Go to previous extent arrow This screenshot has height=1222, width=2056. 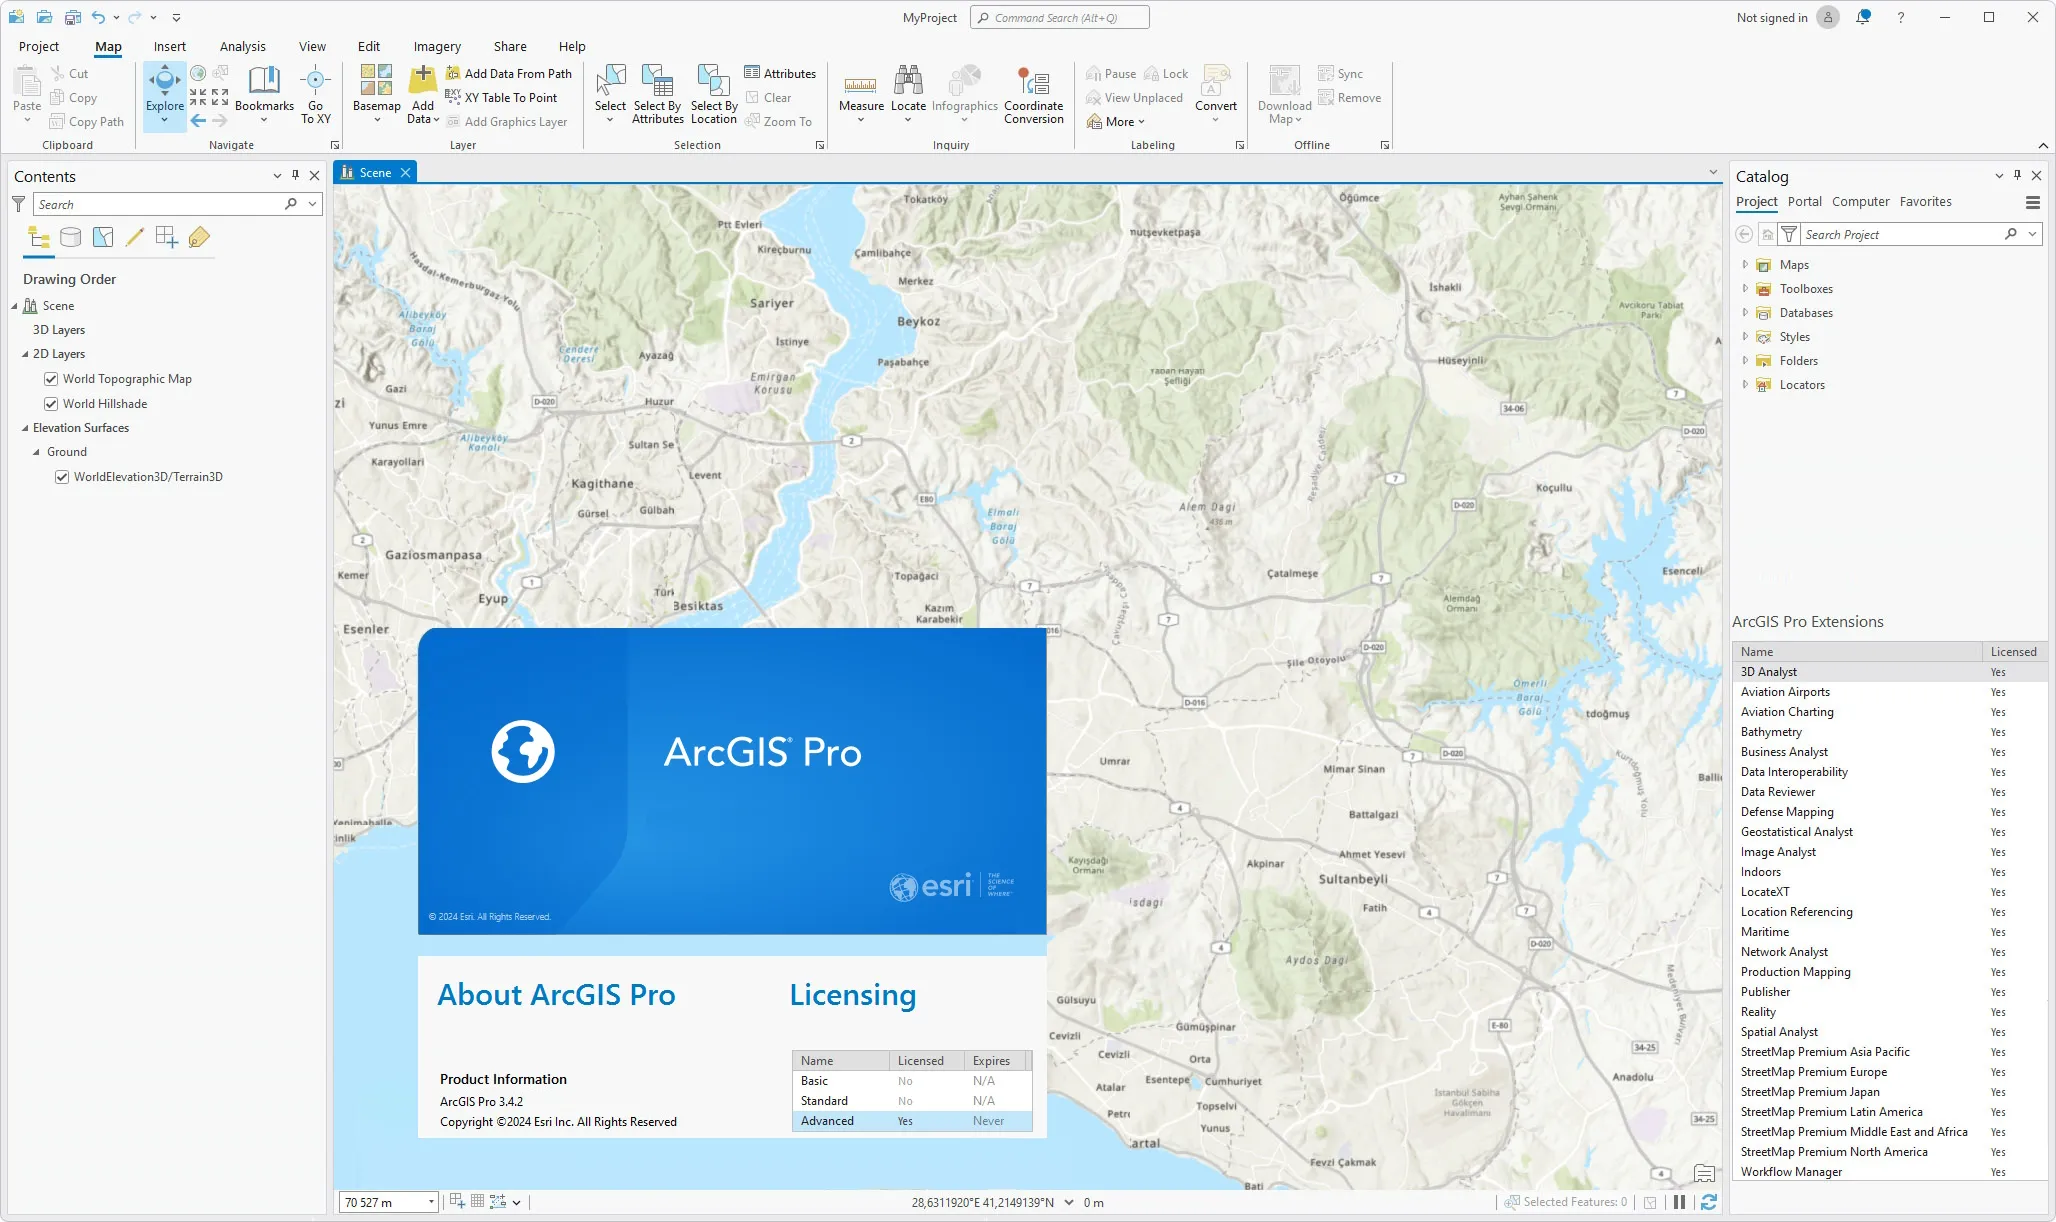click(x=198, y=120)
